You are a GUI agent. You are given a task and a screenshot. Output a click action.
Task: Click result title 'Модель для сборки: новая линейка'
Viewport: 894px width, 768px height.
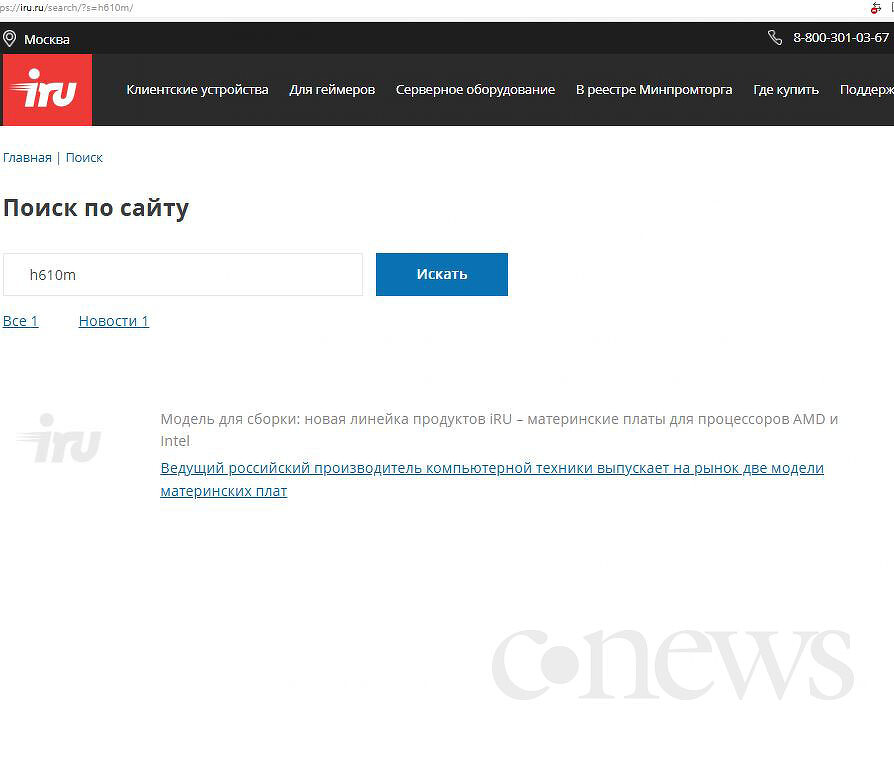coord(499,430)
